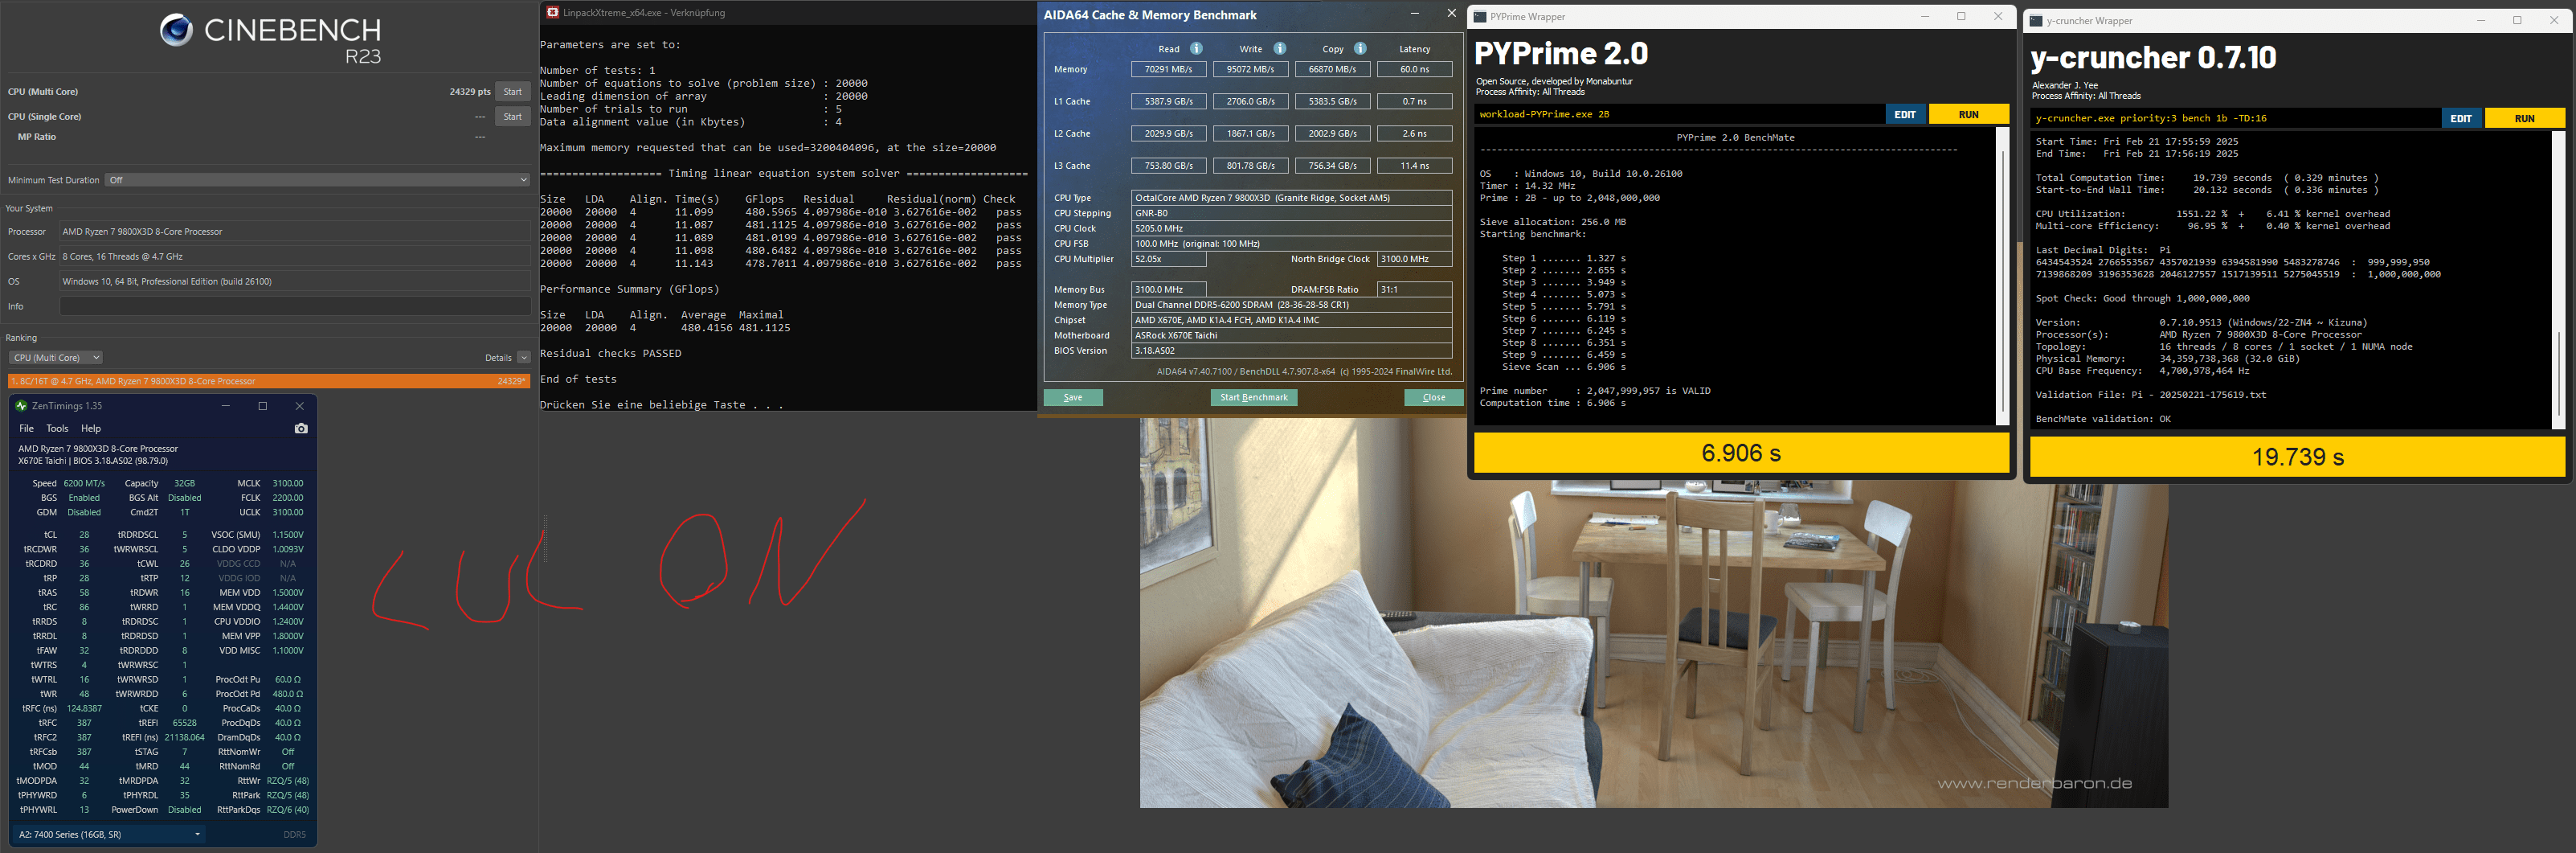This screenshot has height=853, width=2576.
Task: Select the orange 9800X3D ranking bar in Cinebench
Action: click(269, 381)
